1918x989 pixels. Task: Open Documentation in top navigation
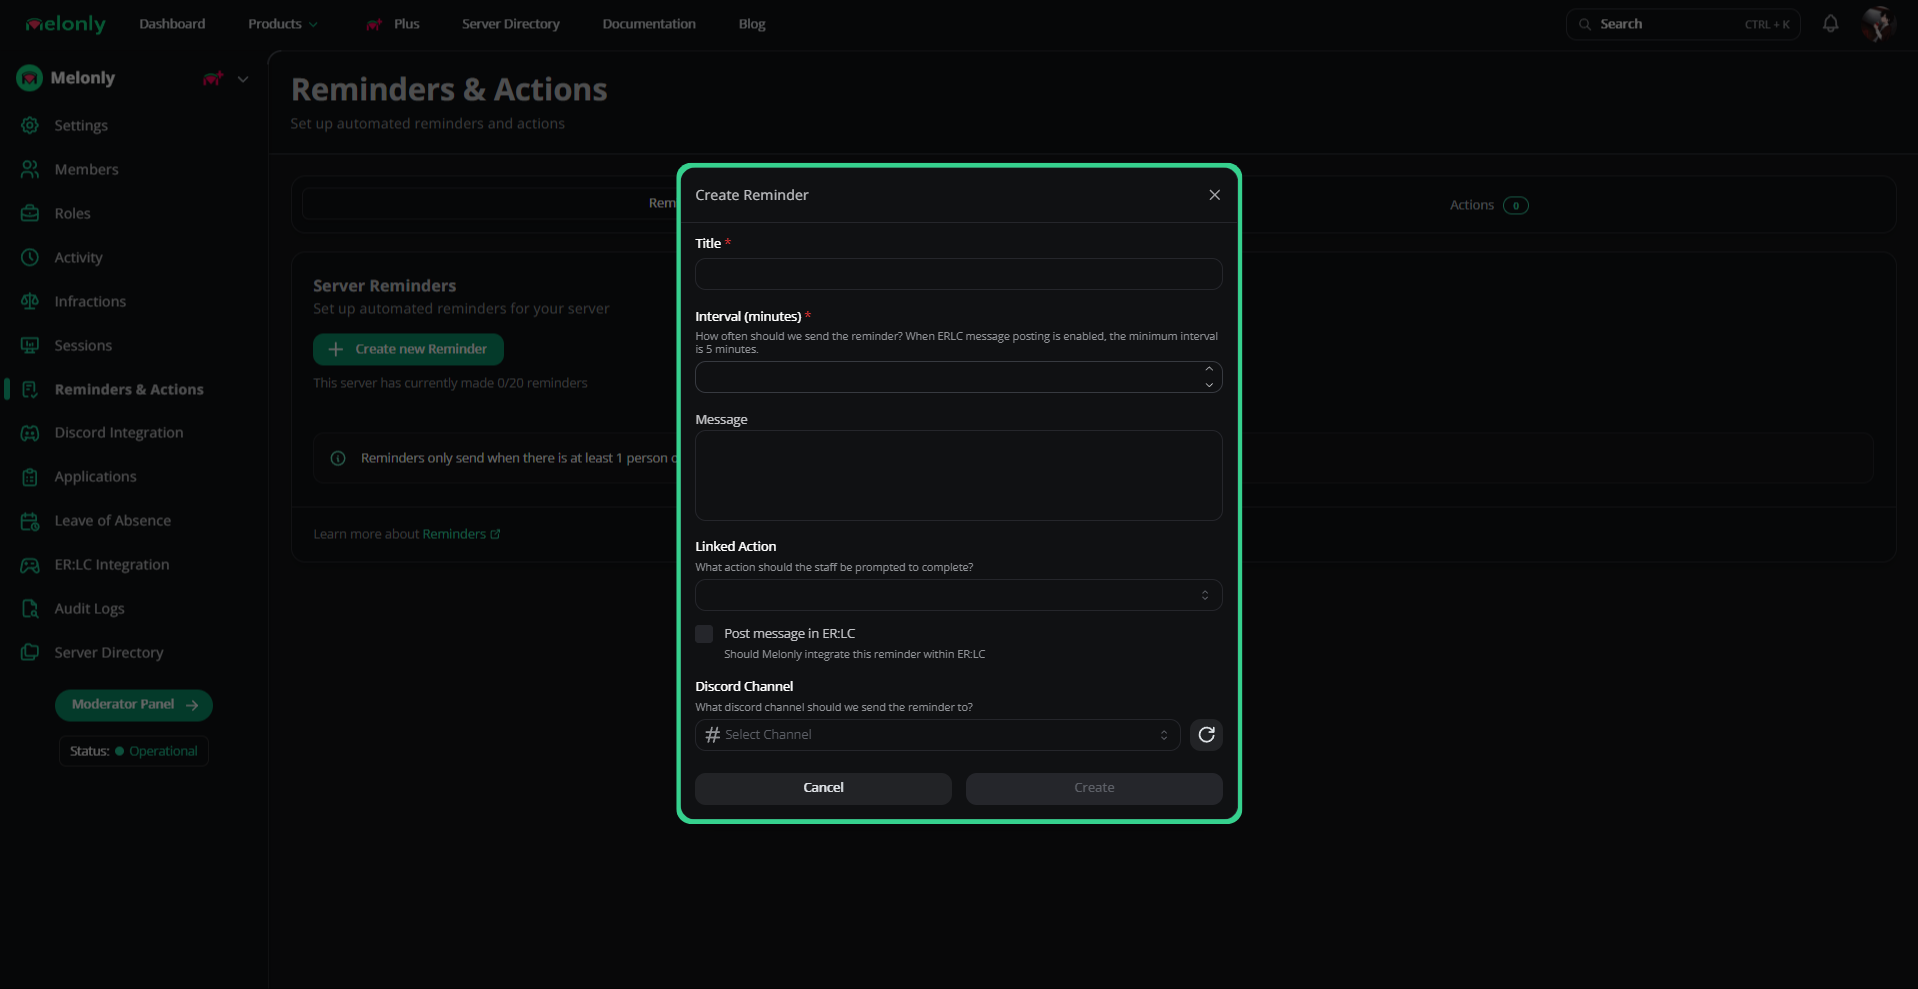(649, 24)
